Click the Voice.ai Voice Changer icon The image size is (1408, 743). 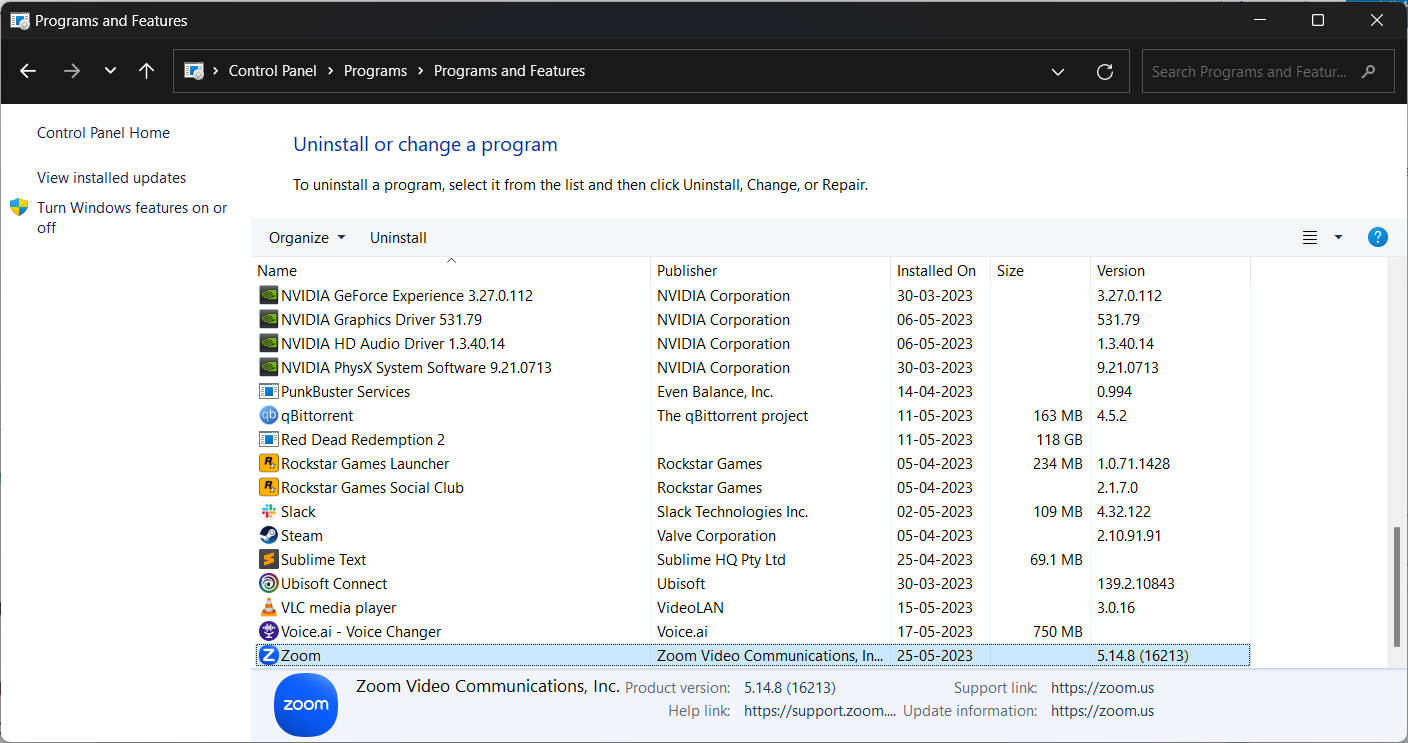click(x=268, y=632)
